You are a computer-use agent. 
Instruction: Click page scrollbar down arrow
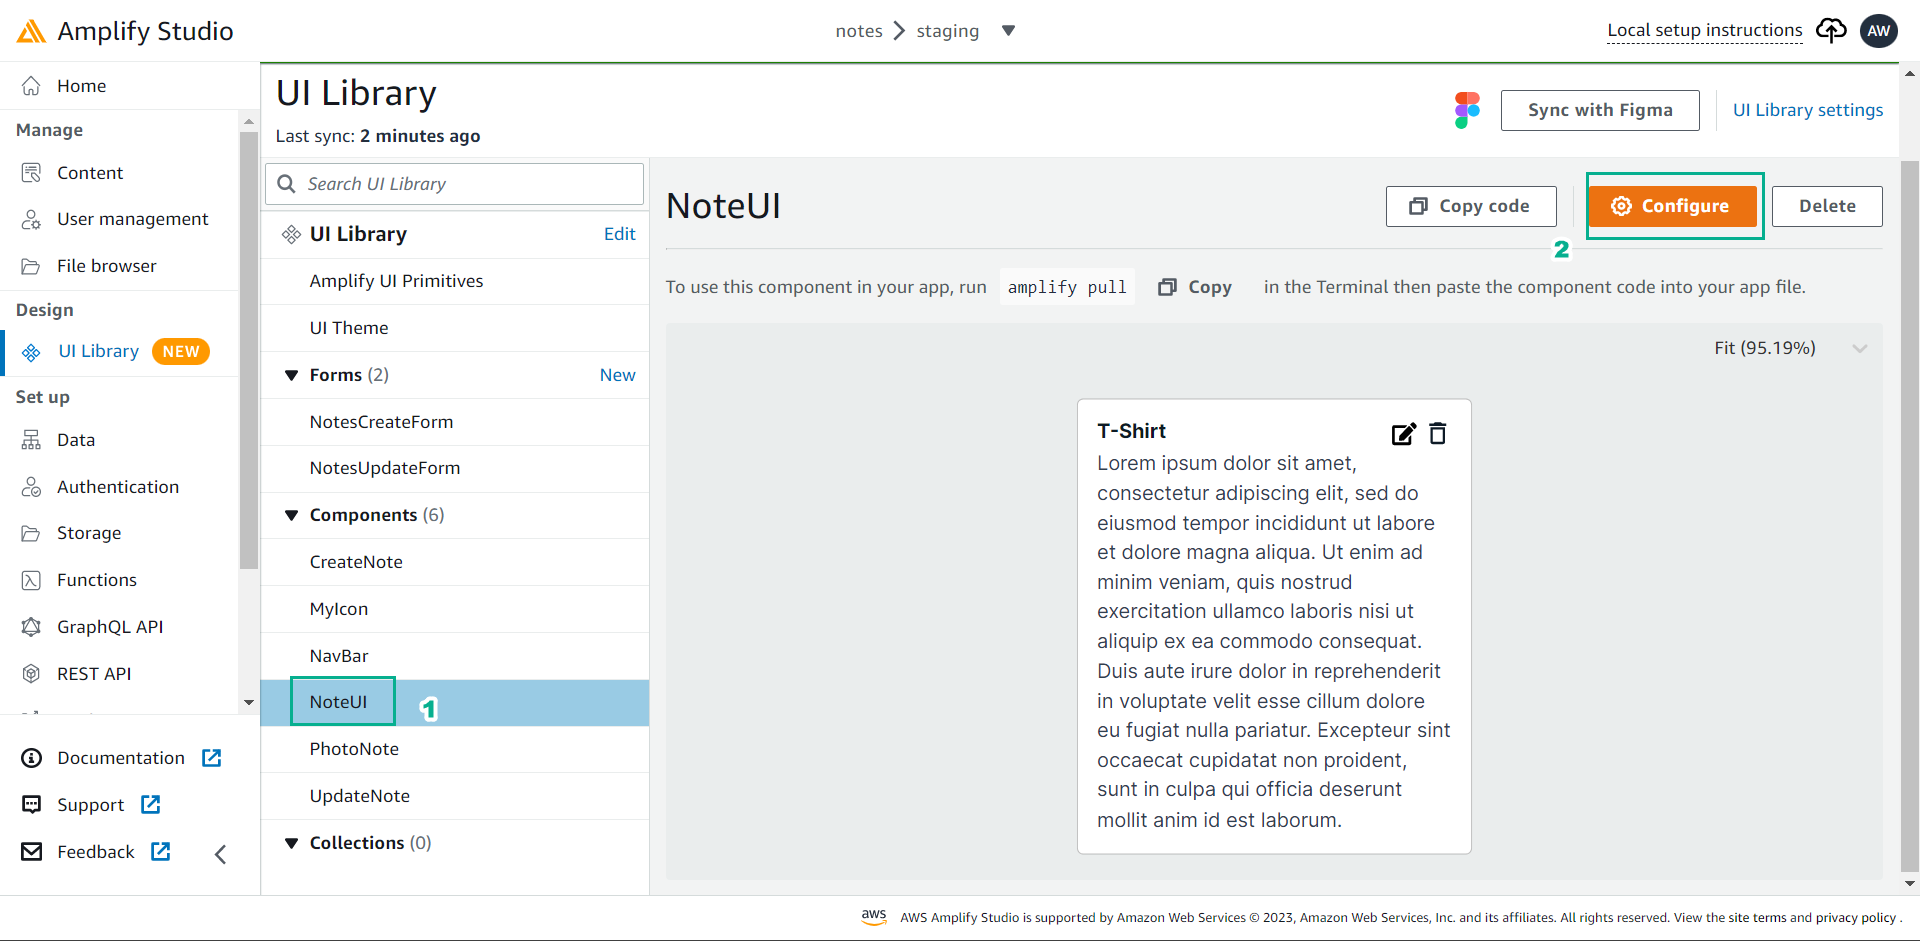[x=1910, y=884]
